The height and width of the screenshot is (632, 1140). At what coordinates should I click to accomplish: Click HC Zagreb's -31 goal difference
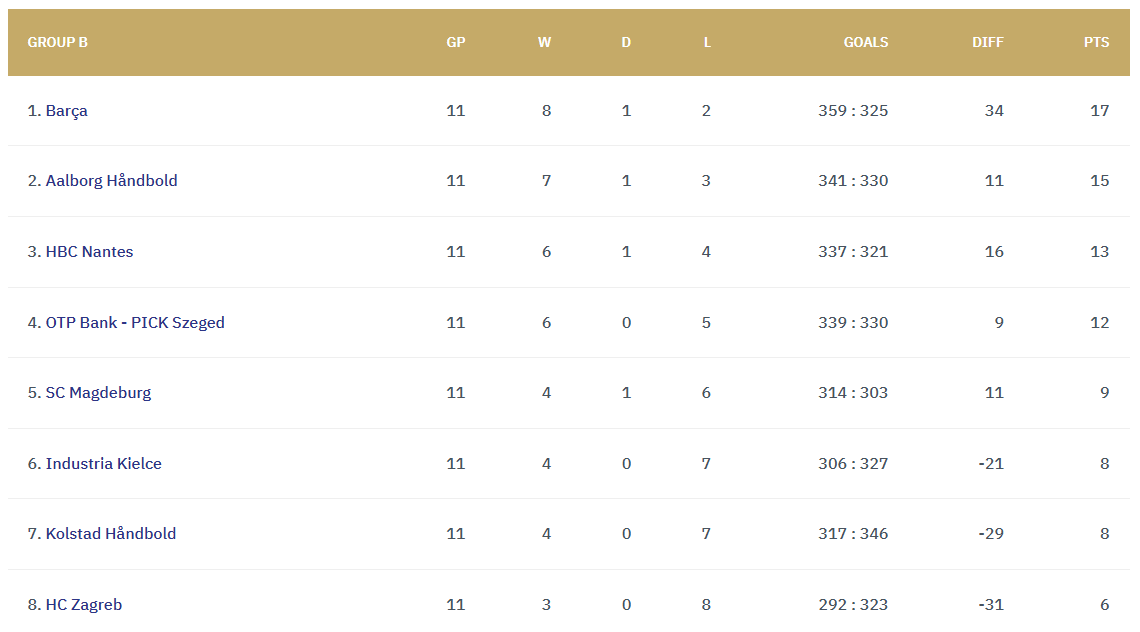click(x=991, y=605)
